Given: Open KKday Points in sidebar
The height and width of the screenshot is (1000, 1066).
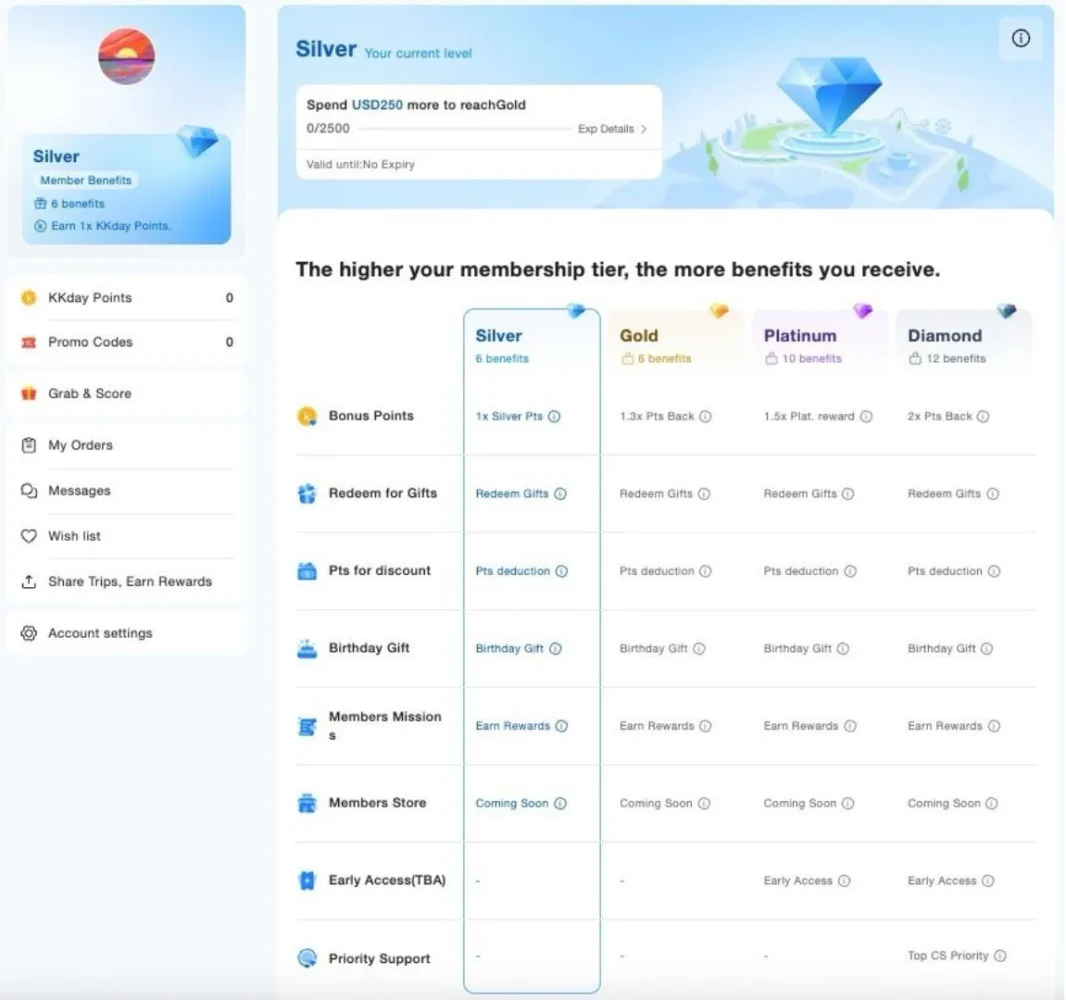Looking at the screenshot, I should pyautogui.click(x=126, y=298).
